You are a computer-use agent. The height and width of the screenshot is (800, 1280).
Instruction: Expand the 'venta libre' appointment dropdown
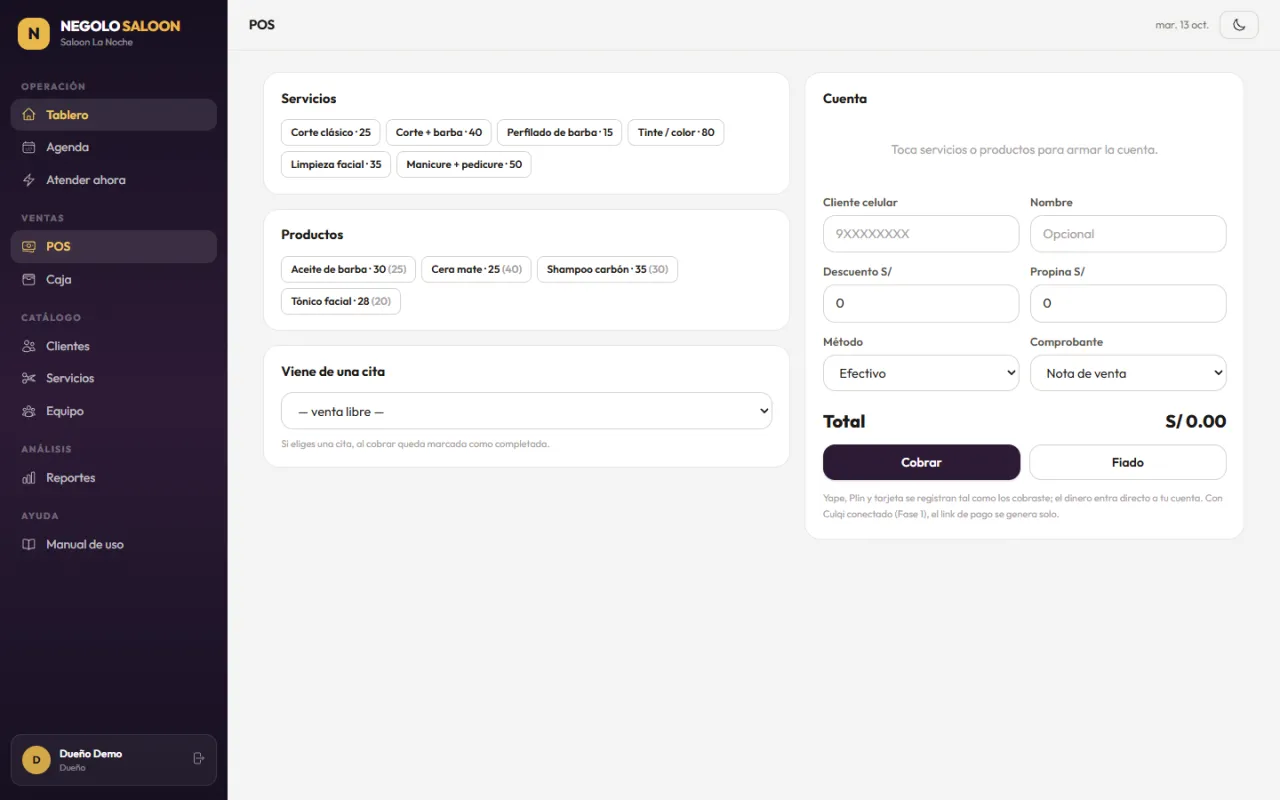tap(527, 411)
